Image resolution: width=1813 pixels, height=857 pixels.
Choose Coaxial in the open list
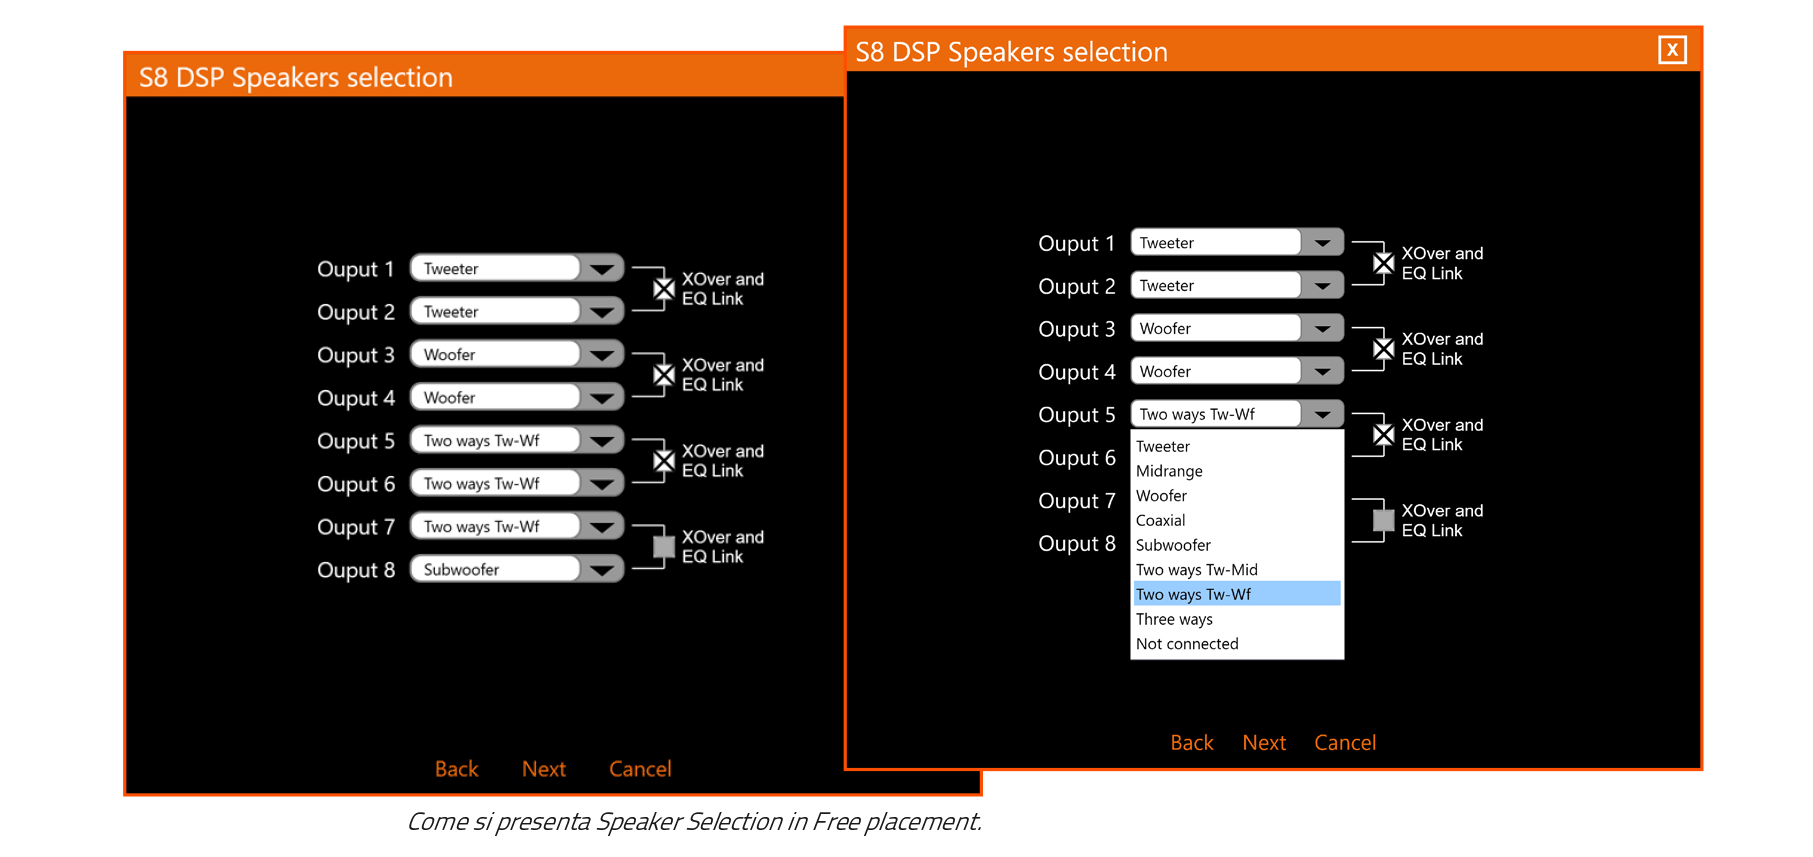pos(1160,521)
